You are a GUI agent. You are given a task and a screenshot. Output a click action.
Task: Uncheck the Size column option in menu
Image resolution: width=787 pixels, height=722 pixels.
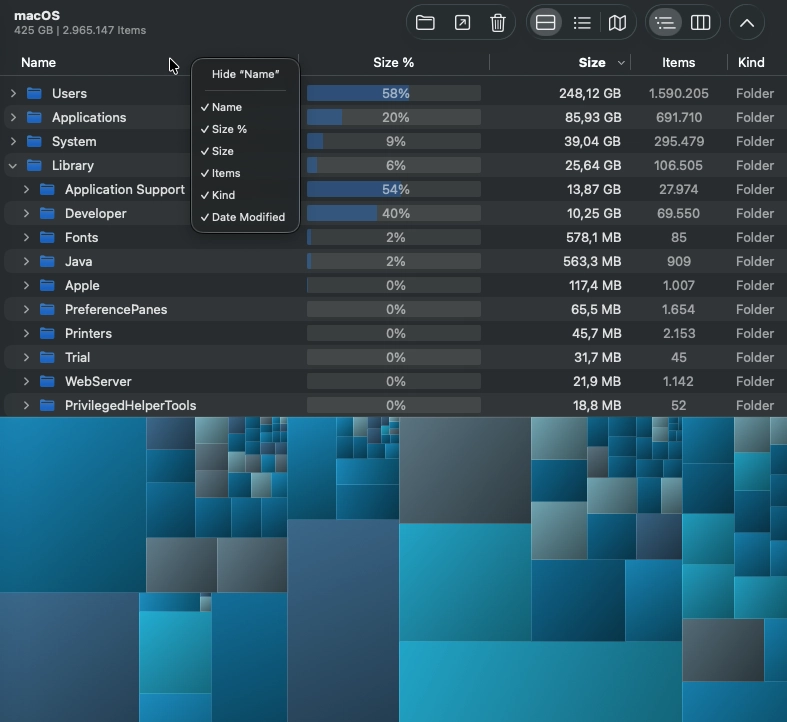245,151
